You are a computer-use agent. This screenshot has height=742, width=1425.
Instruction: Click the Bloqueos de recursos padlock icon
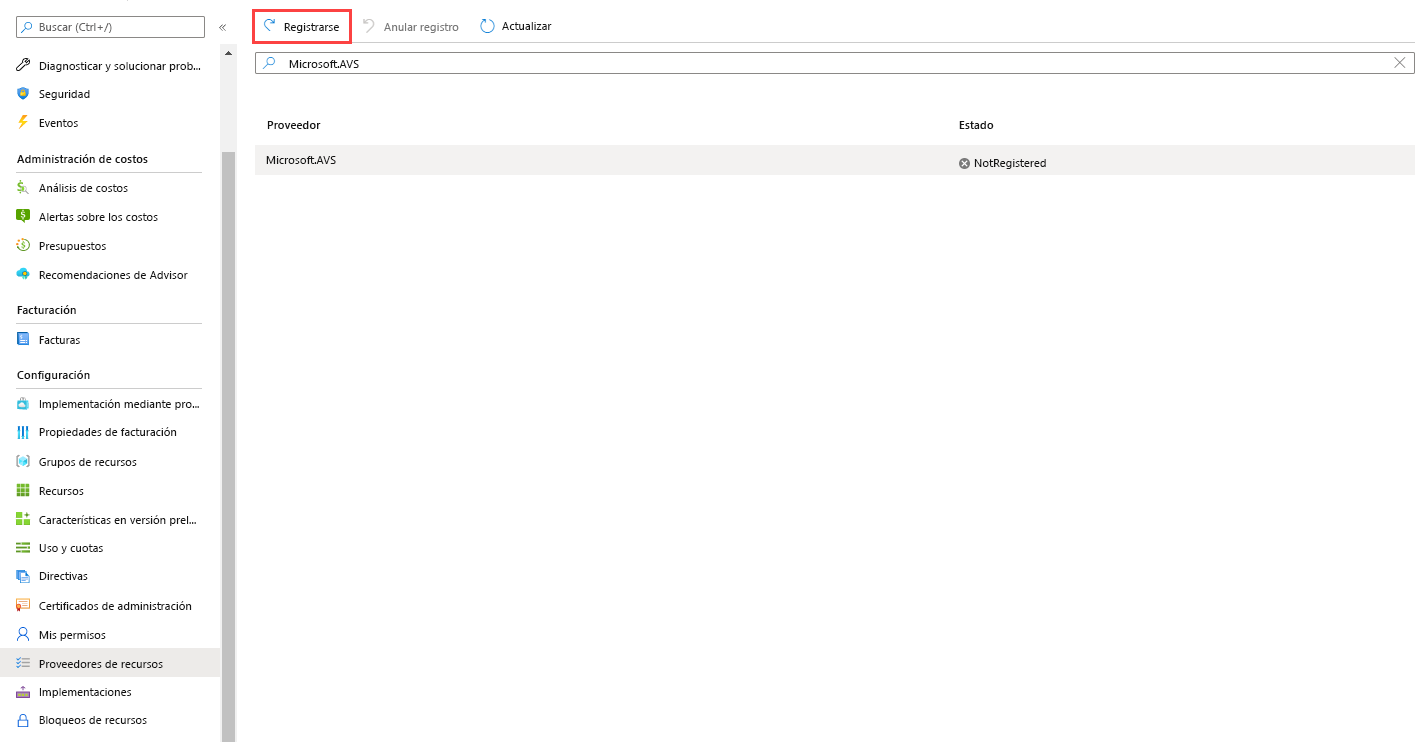[22, 720]
